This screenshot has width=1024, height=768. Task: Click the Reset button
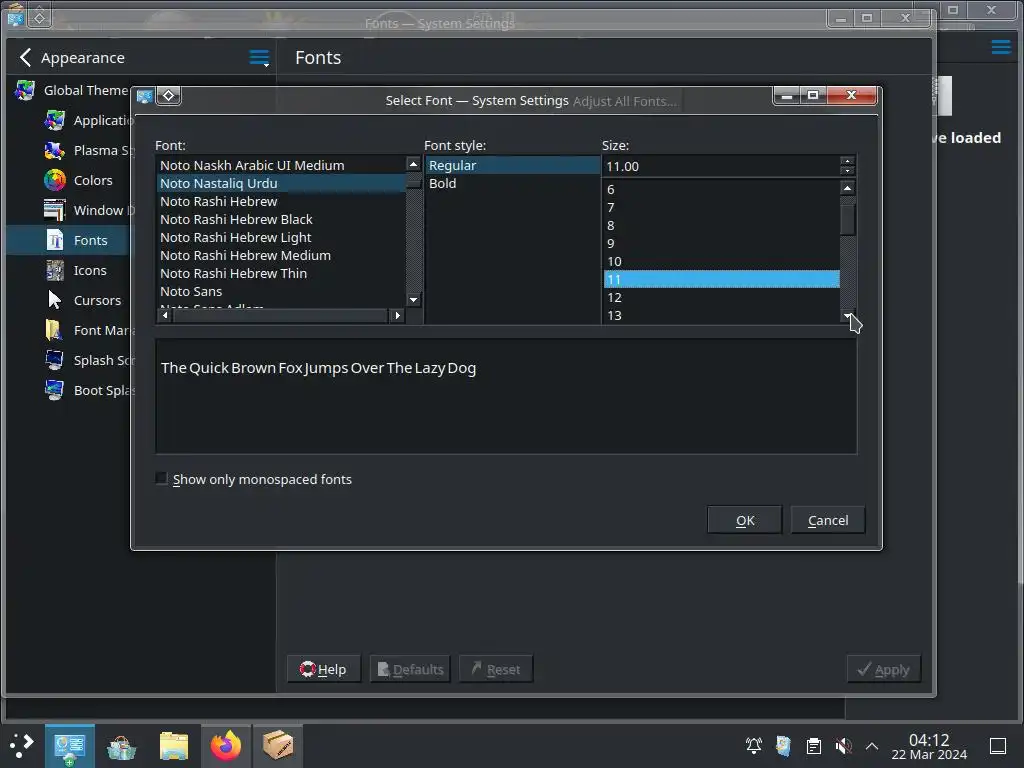tap(496, 669)
